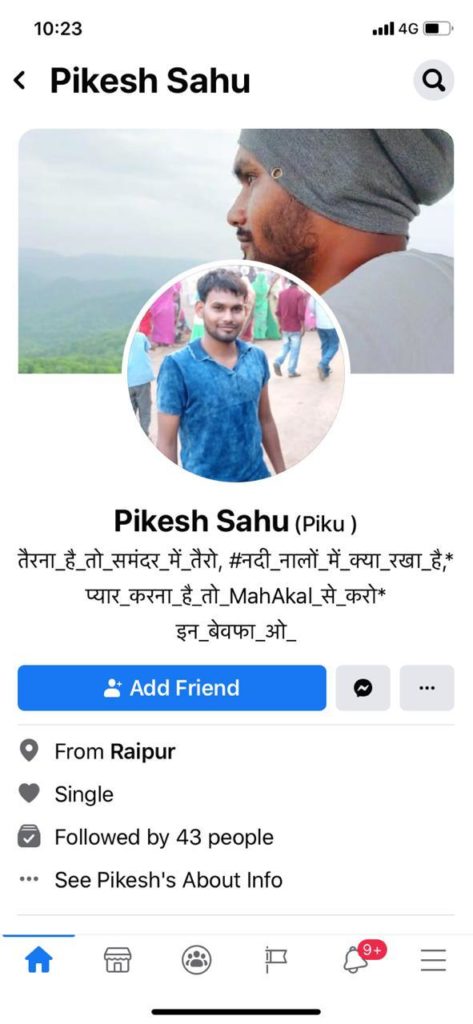Open the Marketplace storefront tab
Screen dimensions: 473x1024
(118, 959)
